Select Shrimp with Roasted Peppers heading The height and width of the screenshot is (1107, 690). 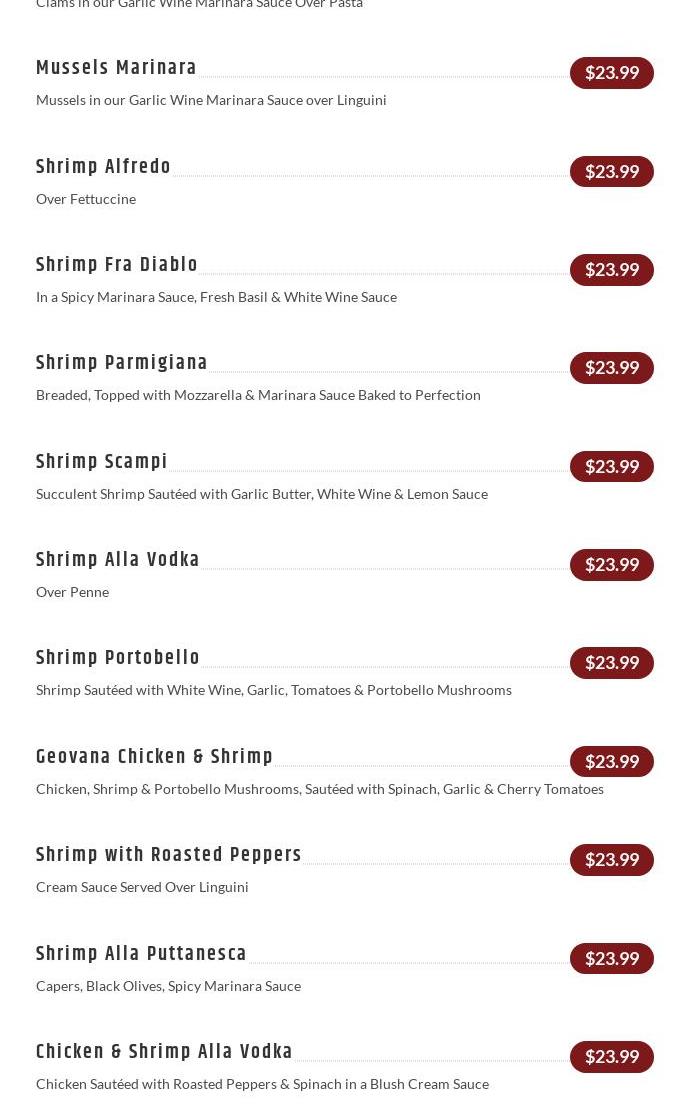pos(169,855)
